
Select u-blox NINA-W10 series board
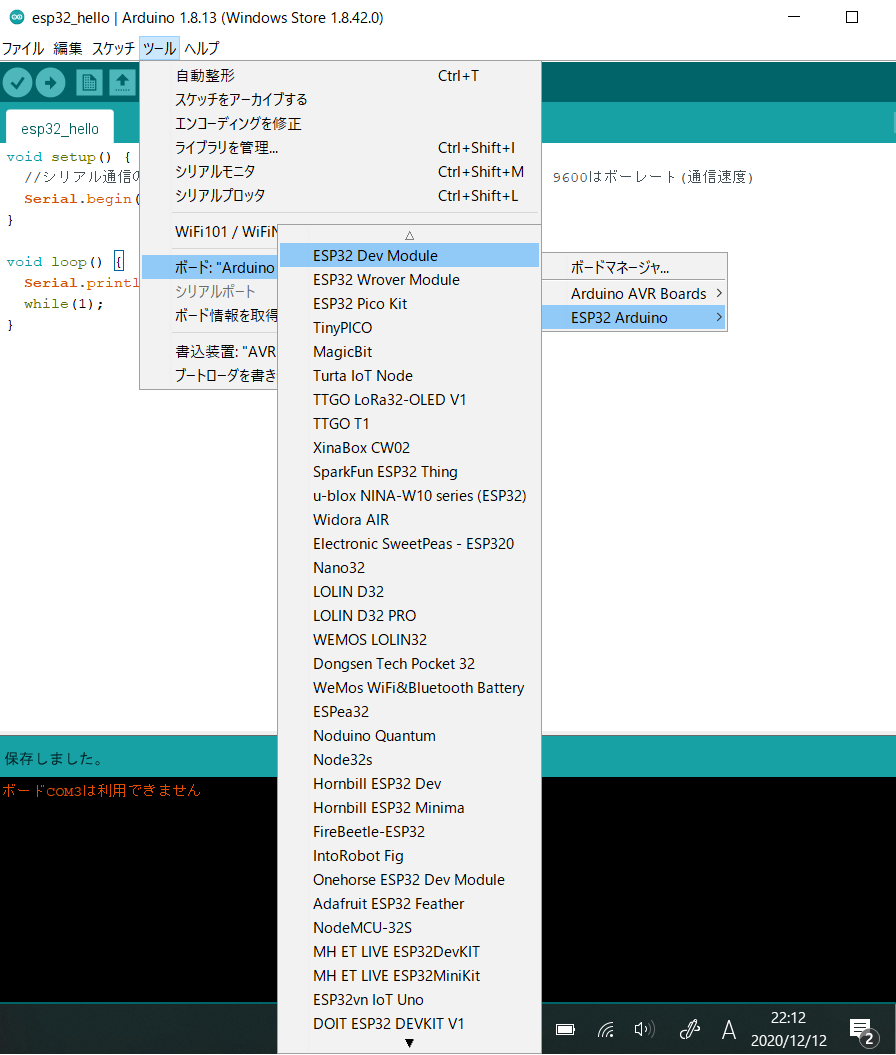coord(409,495)
